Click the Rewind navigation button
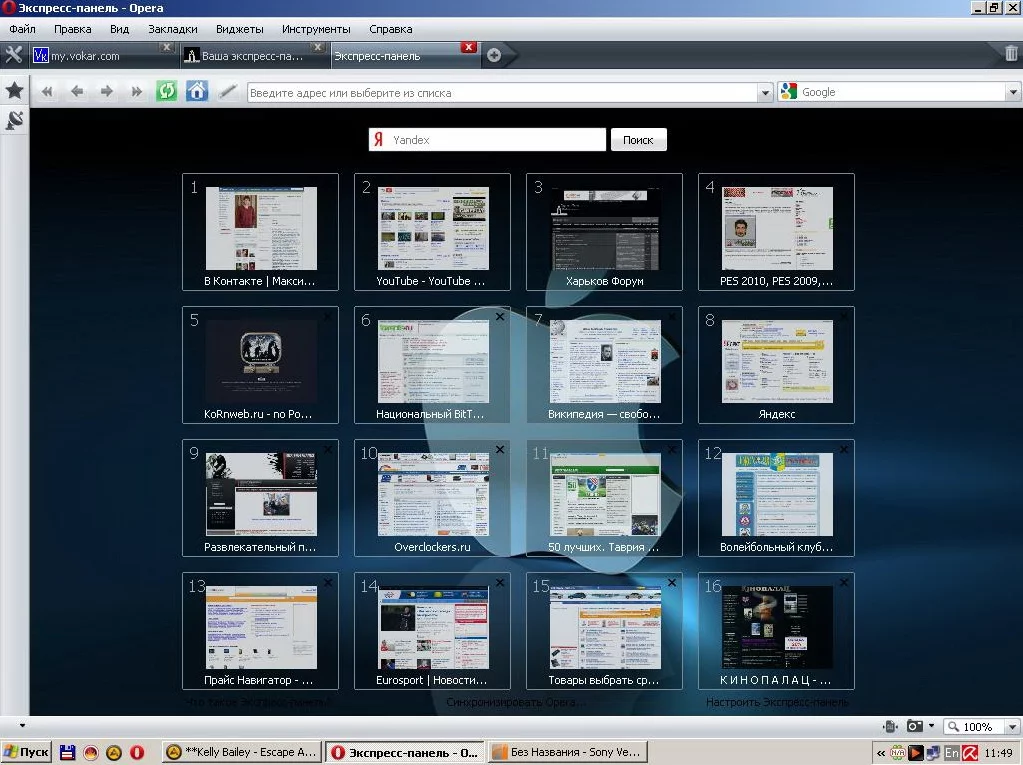Screen dimensions: 1023x765 pyautogui.click(x=47, y=91)
